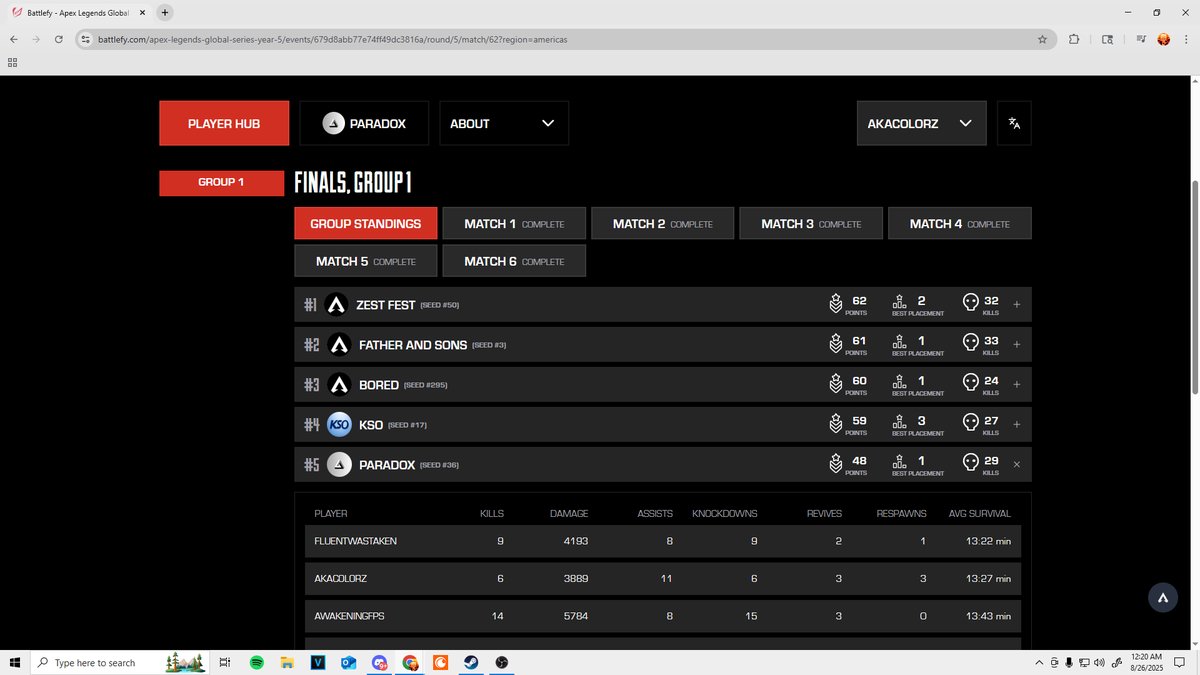Click the Damage column header
Screen dimensions: 1200x675
[569, 514]
